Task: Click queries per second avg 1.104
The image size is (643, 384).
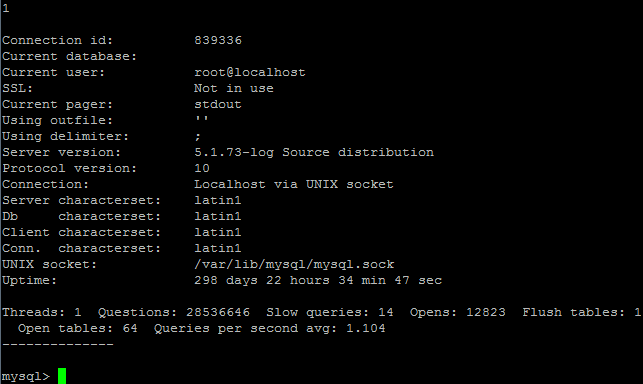Action: click(365, 328)
